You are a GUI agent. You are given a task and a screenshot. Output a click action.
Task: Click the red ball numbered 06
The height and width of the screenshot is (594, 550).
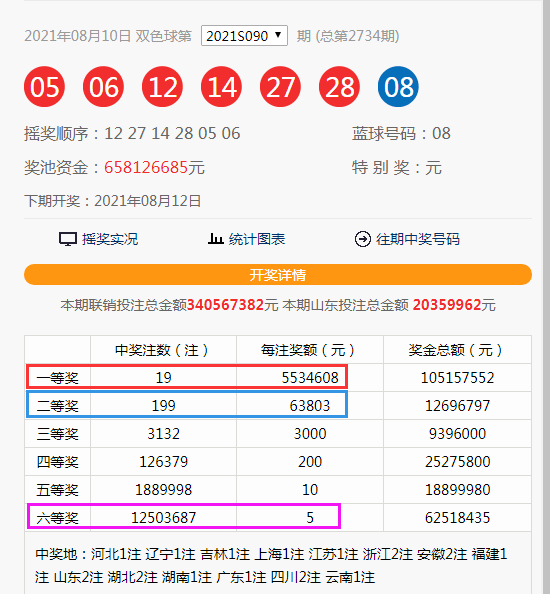tap(103, 87)
